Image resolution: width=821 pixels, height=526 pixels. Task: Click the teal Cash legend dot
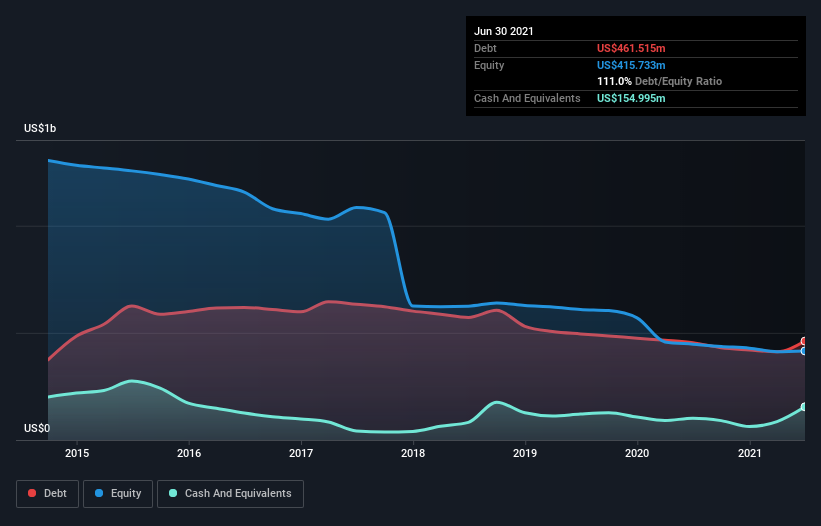click(173, 493)
